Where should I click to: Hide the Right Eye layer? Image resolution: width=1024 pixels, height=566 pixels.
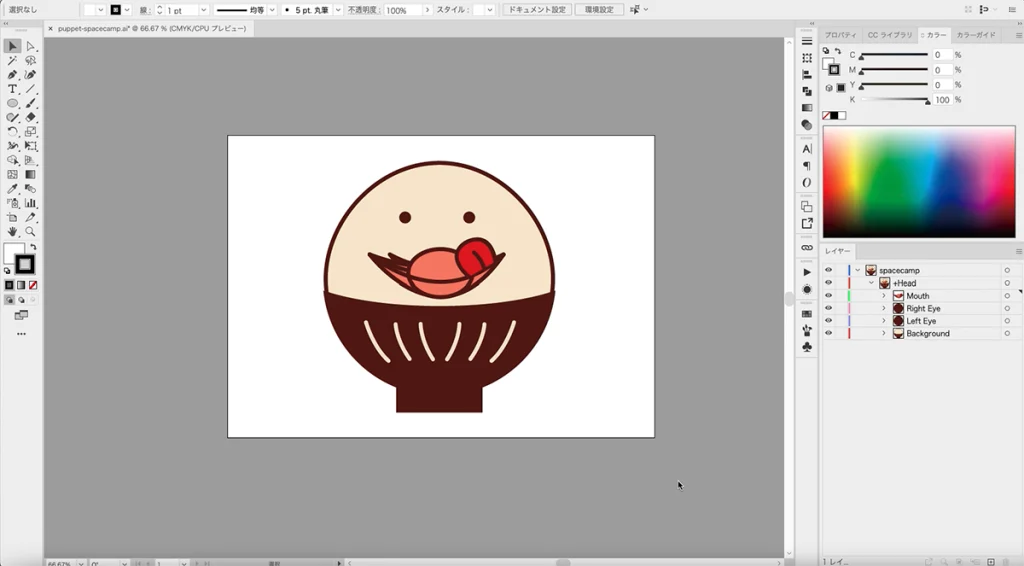(828, 309)
